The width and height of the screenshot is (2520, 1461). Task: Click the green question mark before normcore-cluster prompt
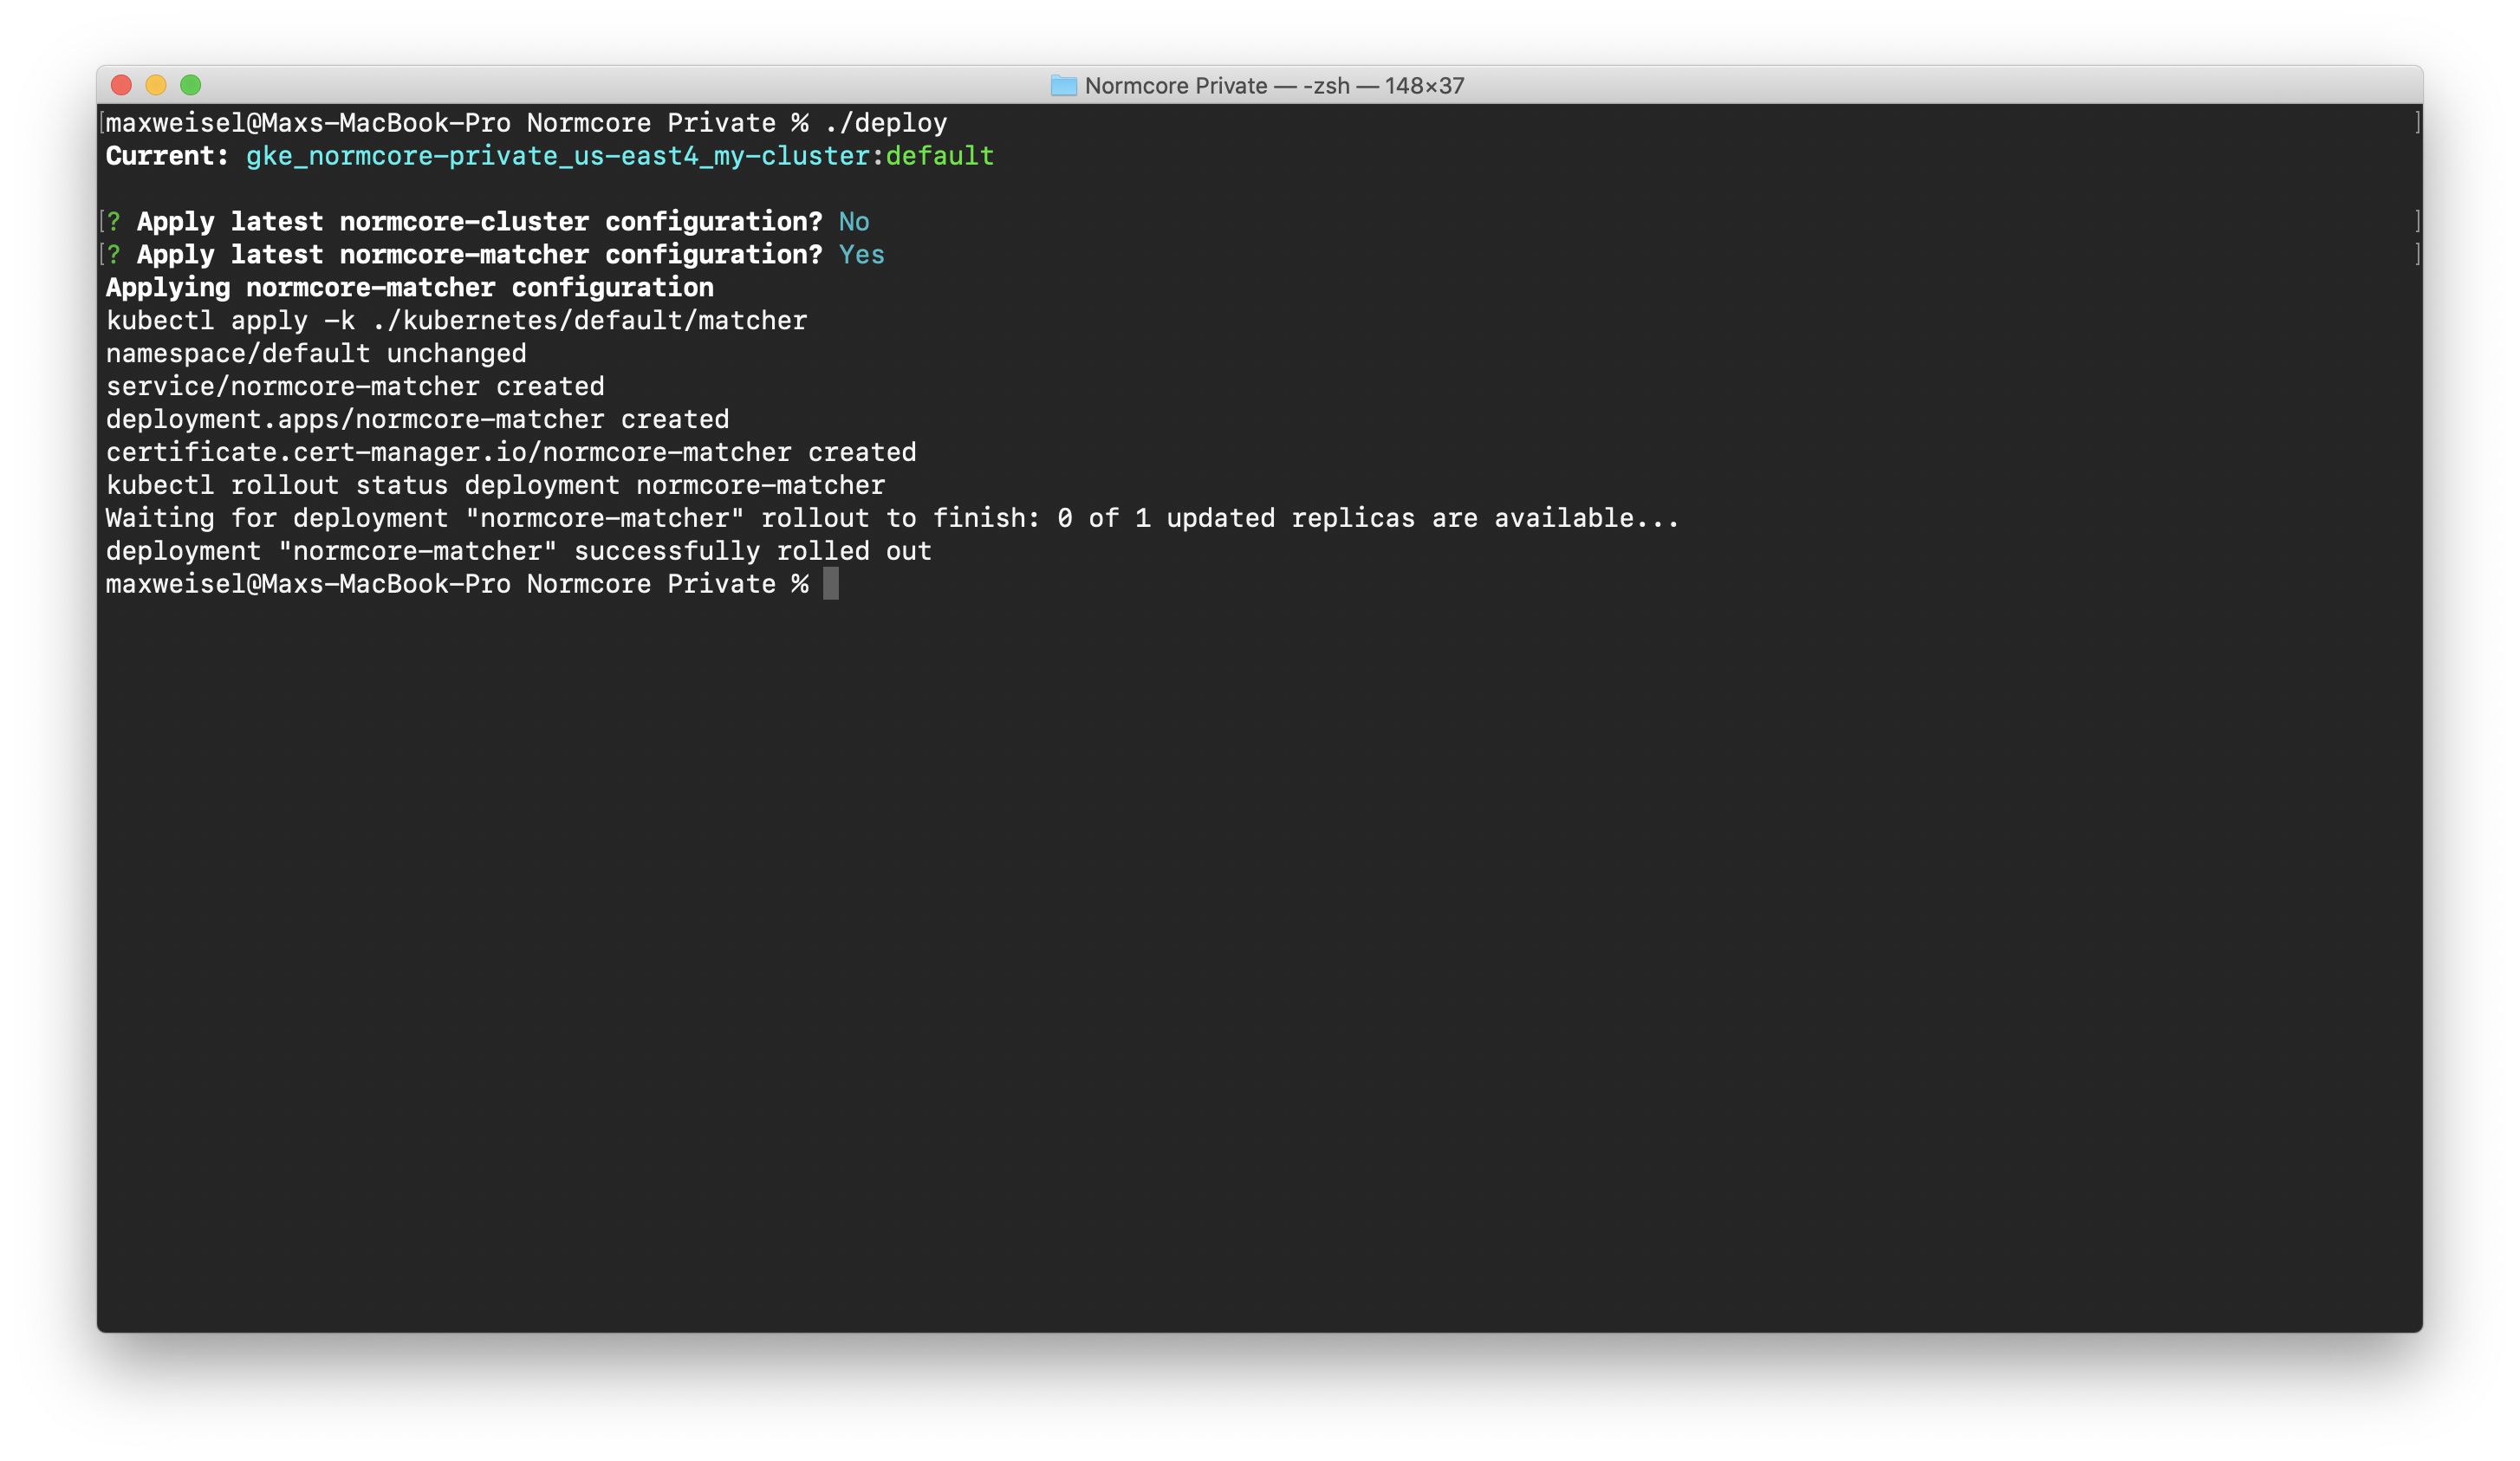[x=114, y=222]
